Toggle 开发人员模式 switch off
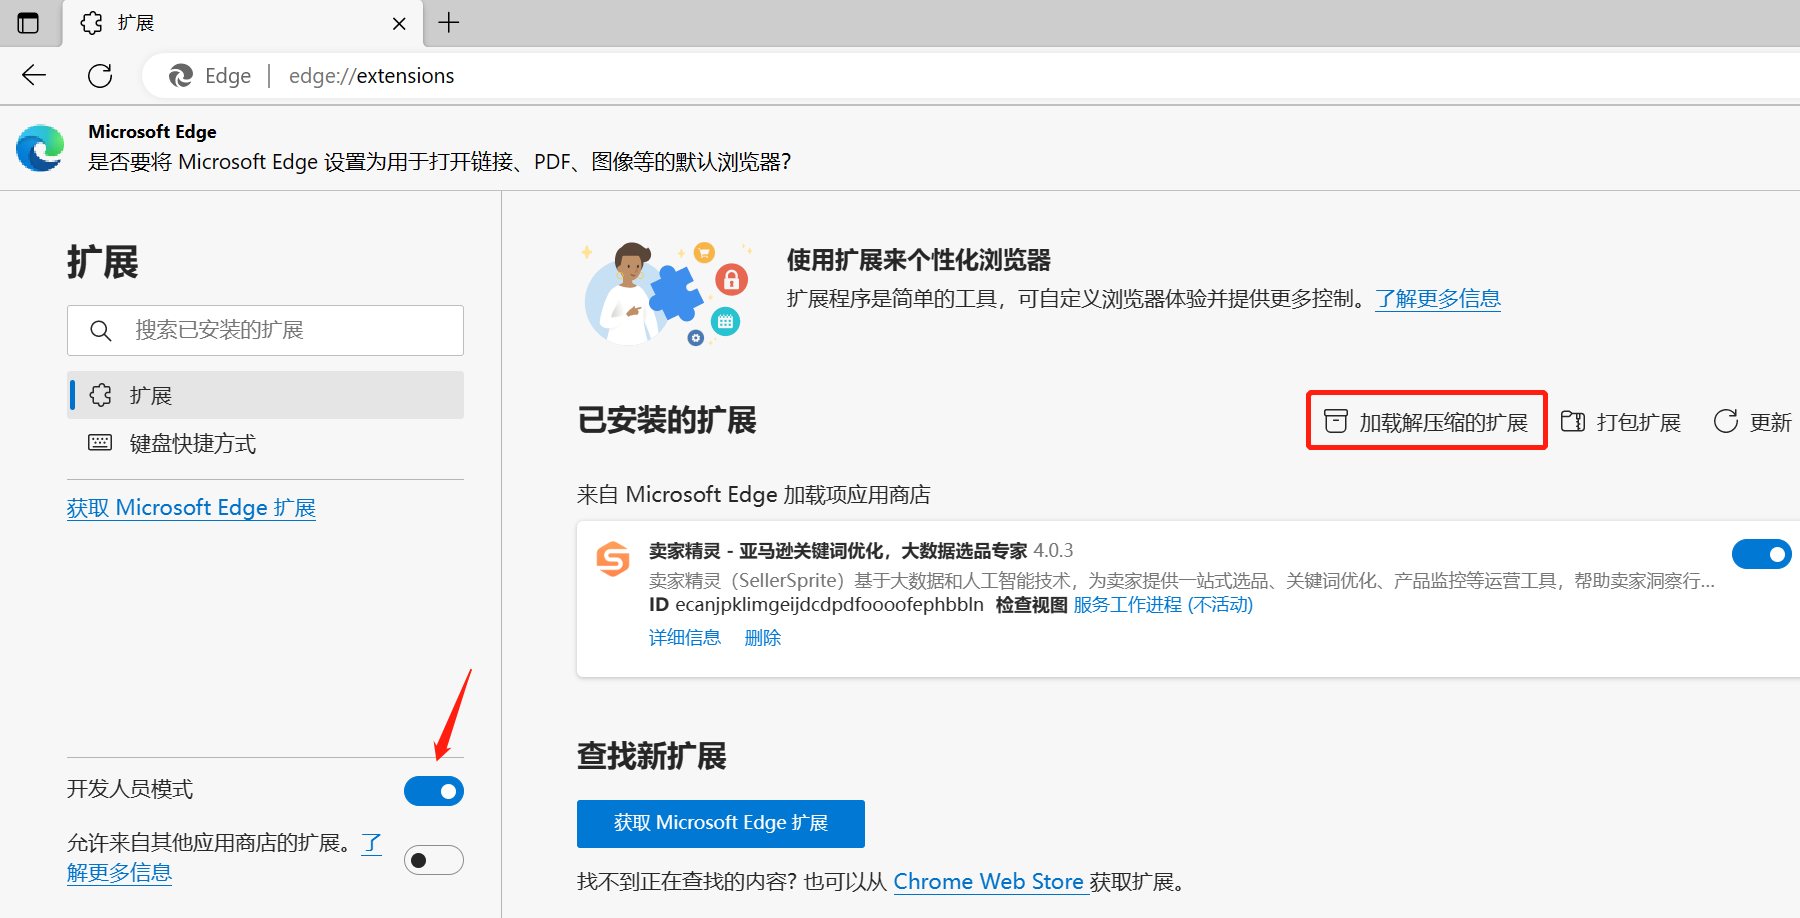1800x918 pixels. pos(434,791)
